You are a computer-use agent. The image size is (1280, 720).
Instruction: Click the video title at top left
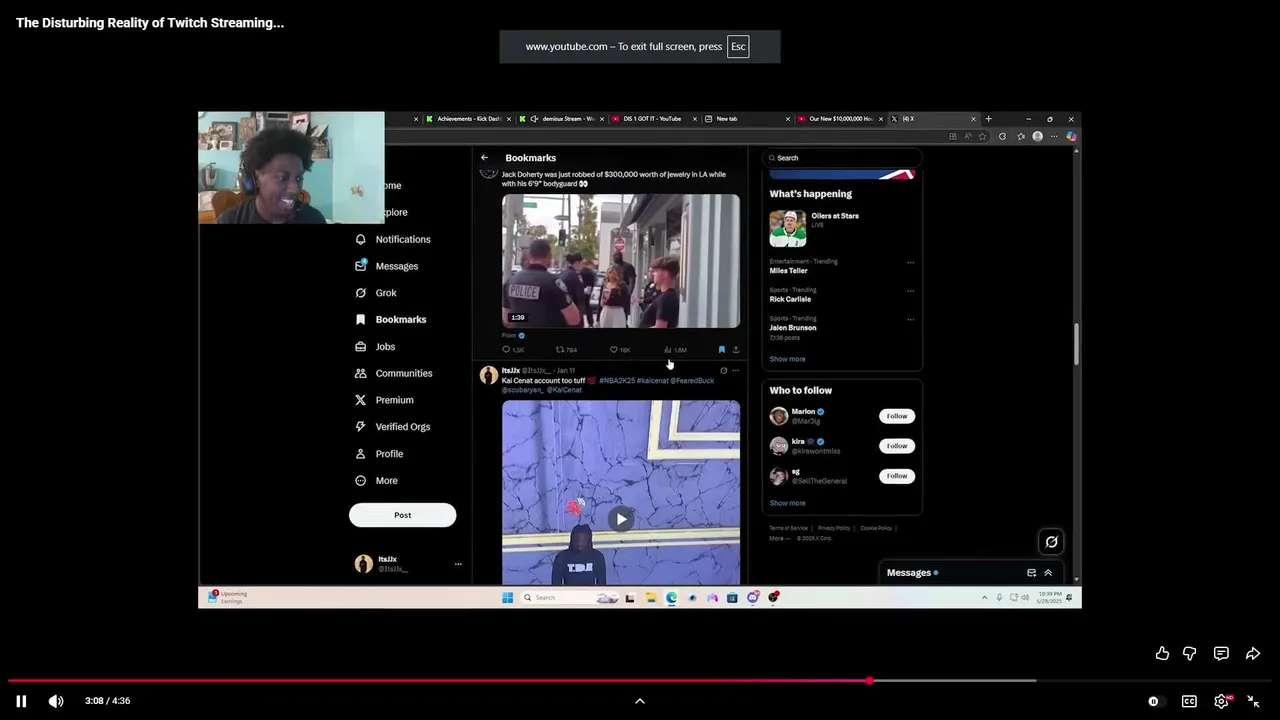tap(150, 22)
